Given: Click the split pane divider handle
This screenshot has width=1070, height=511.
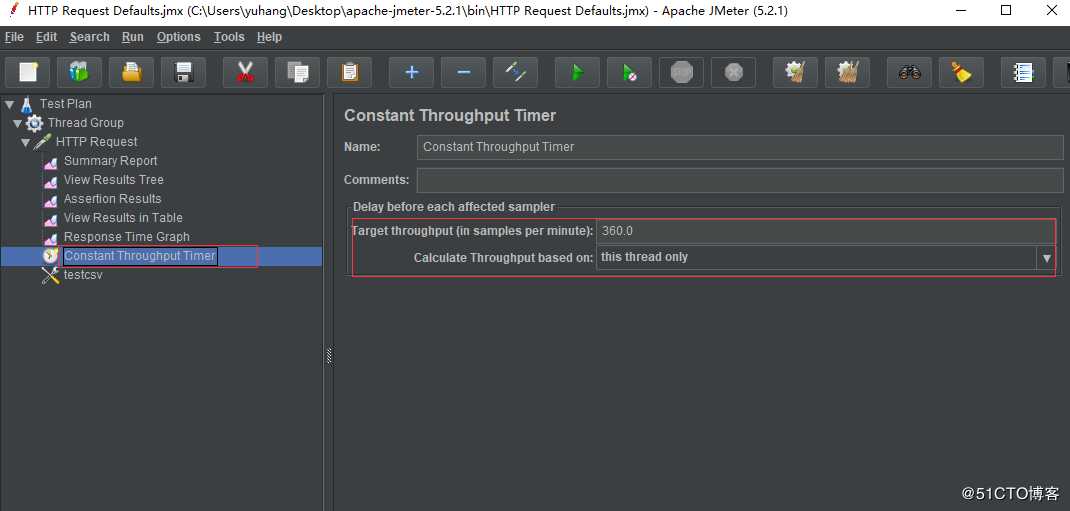Looking at the screenshot, I should coord(329,355).
